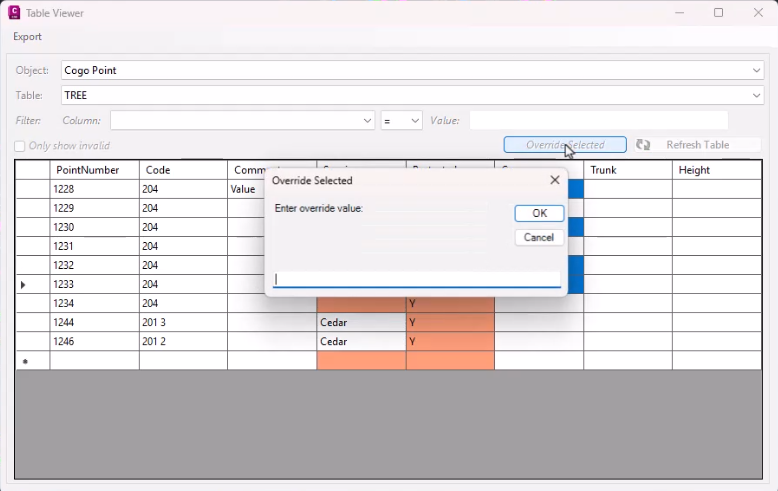The image size is (778, 491).
Task: Maximize the Table Viewer window
Action: [718, 13]
